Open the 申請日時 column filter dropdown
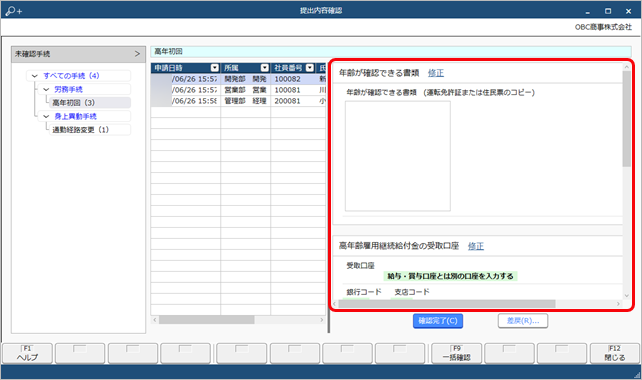This screenshot has width=642, height=380. (x=215, y=68)
